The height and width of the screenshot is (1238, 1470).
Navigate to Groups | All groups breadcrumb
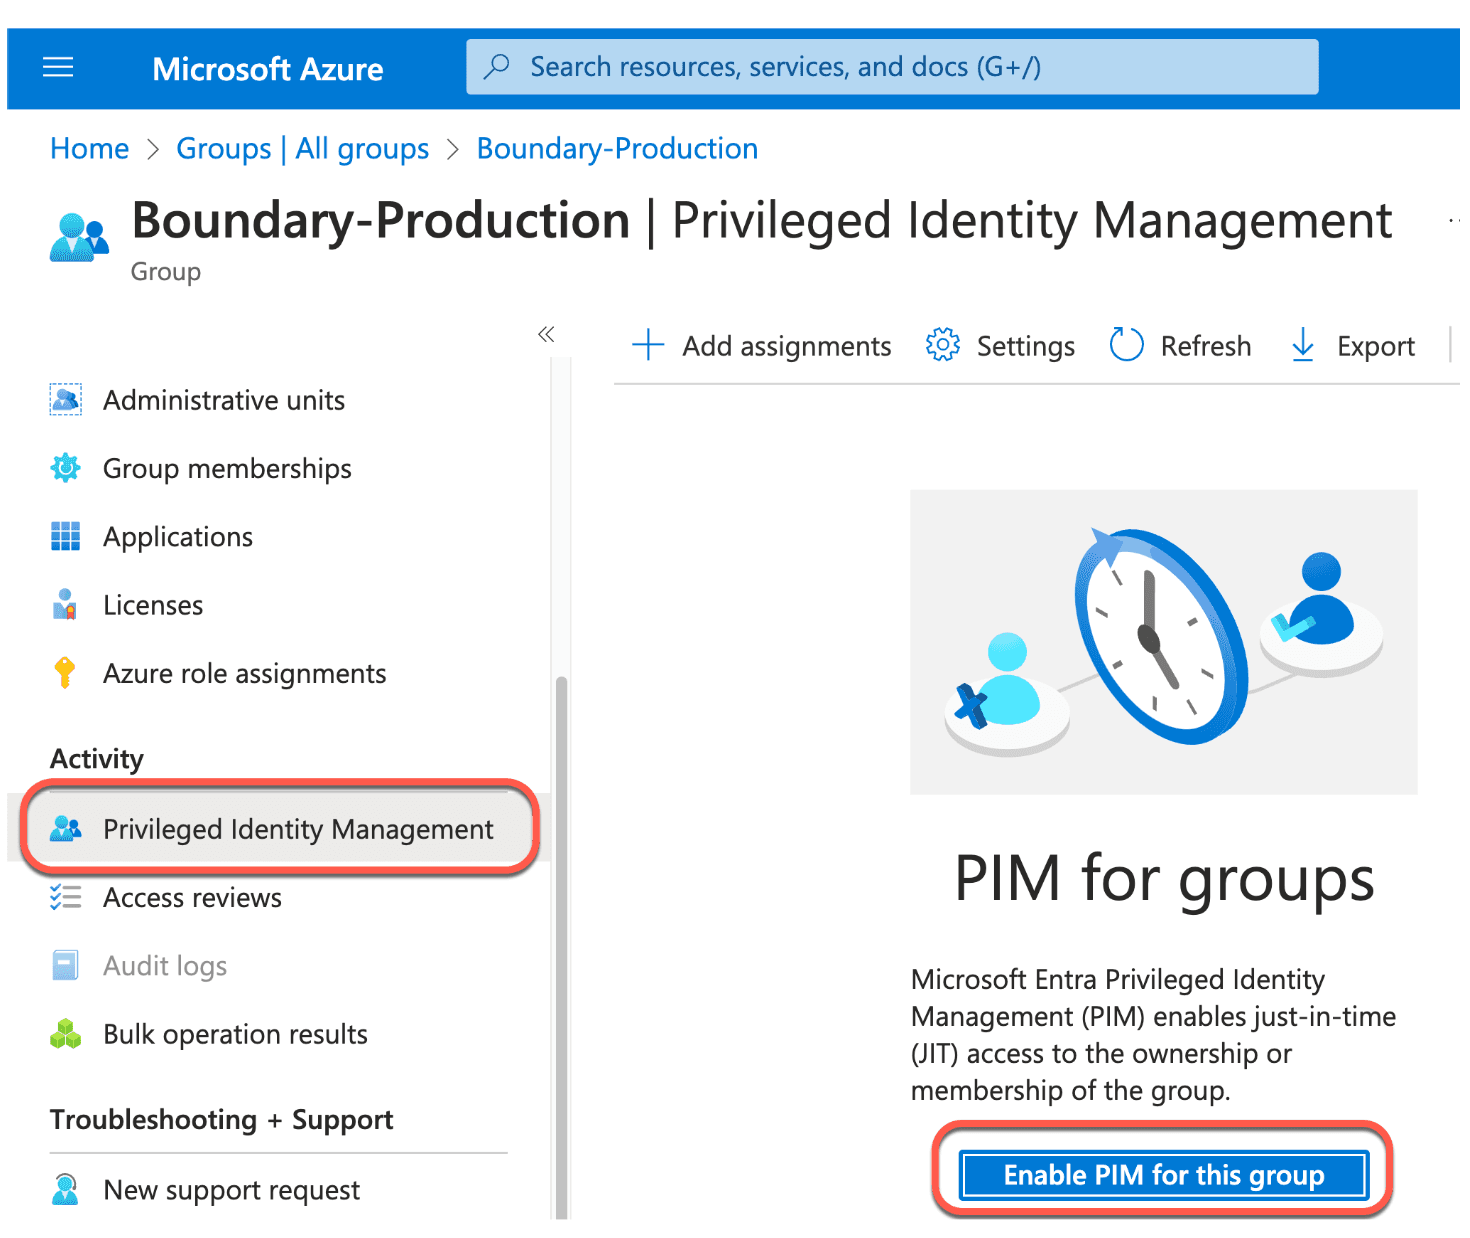(x=303, y=149)
